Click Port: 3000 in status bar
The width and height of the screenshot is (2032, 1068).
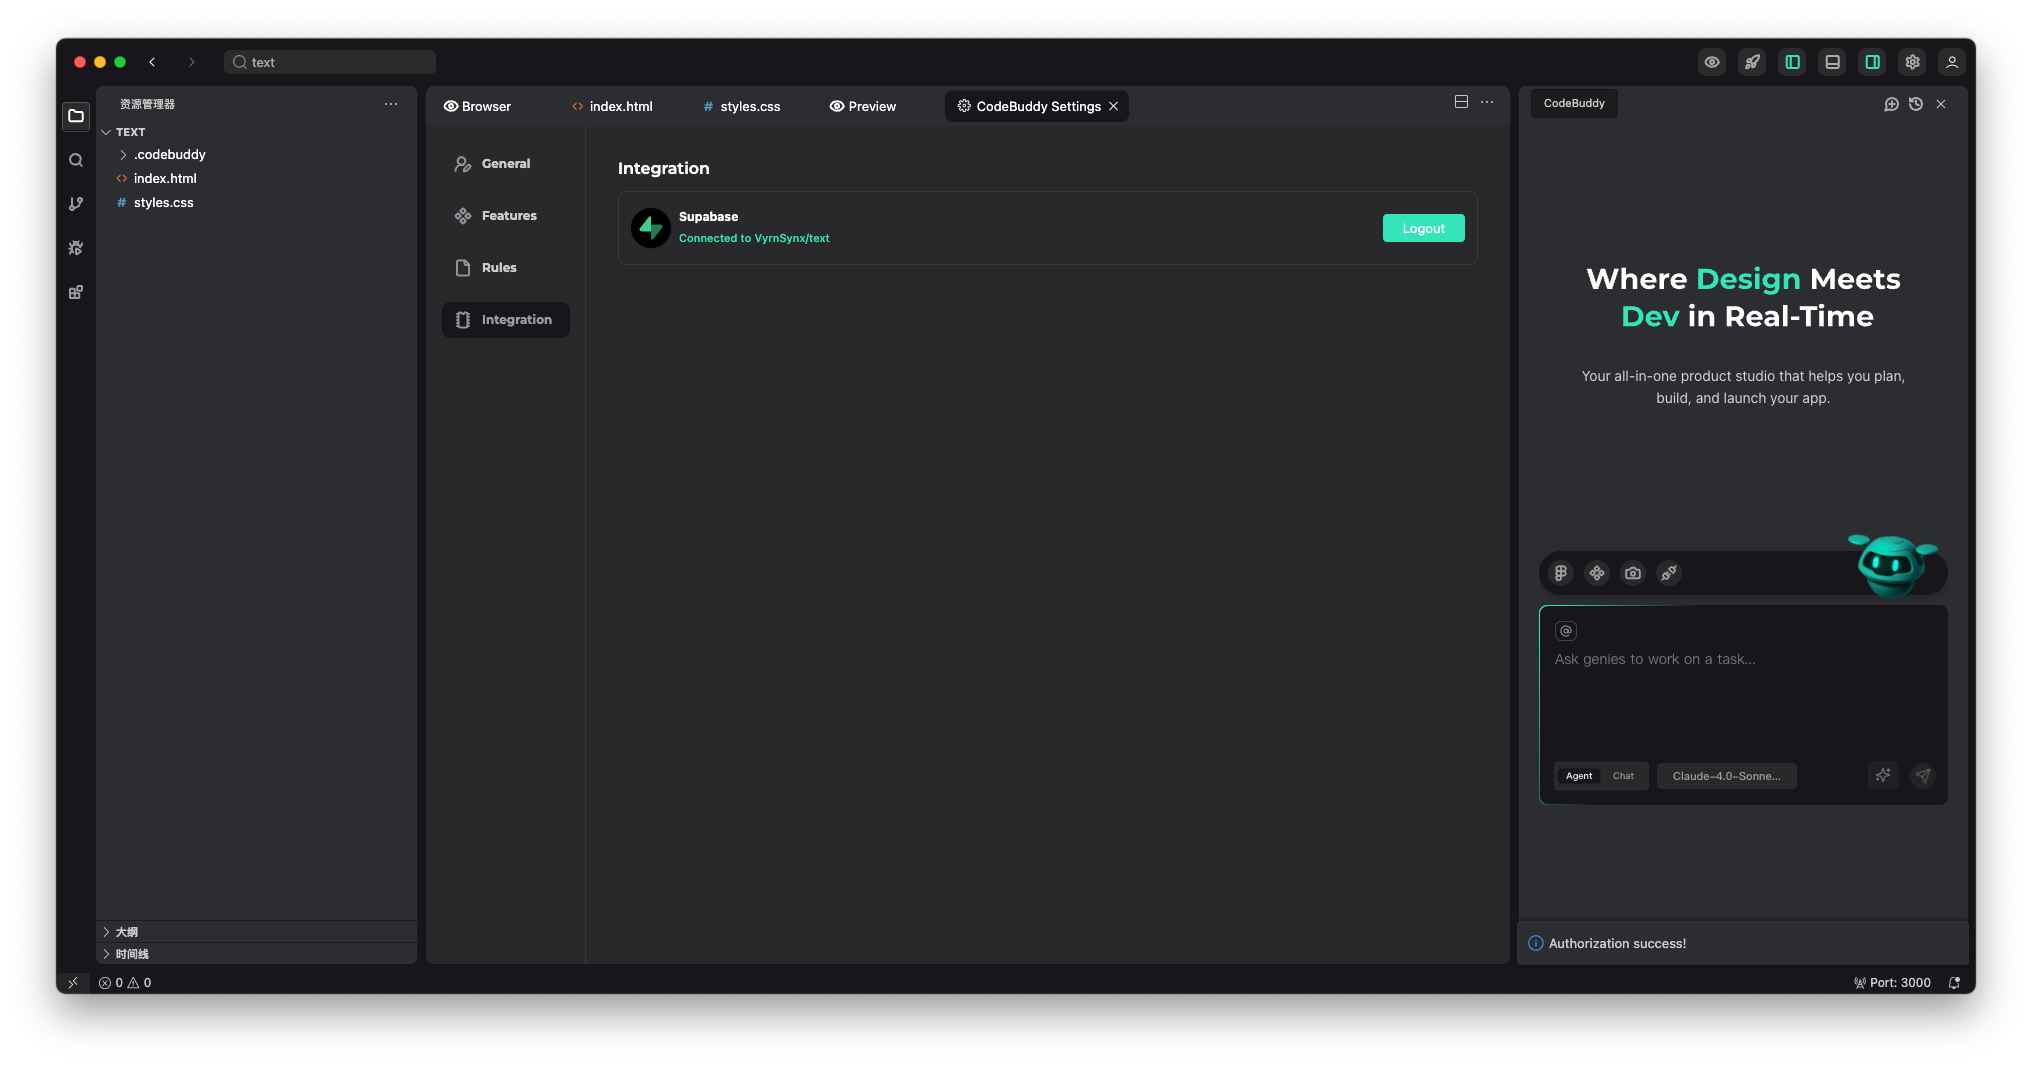point(1892,983)
